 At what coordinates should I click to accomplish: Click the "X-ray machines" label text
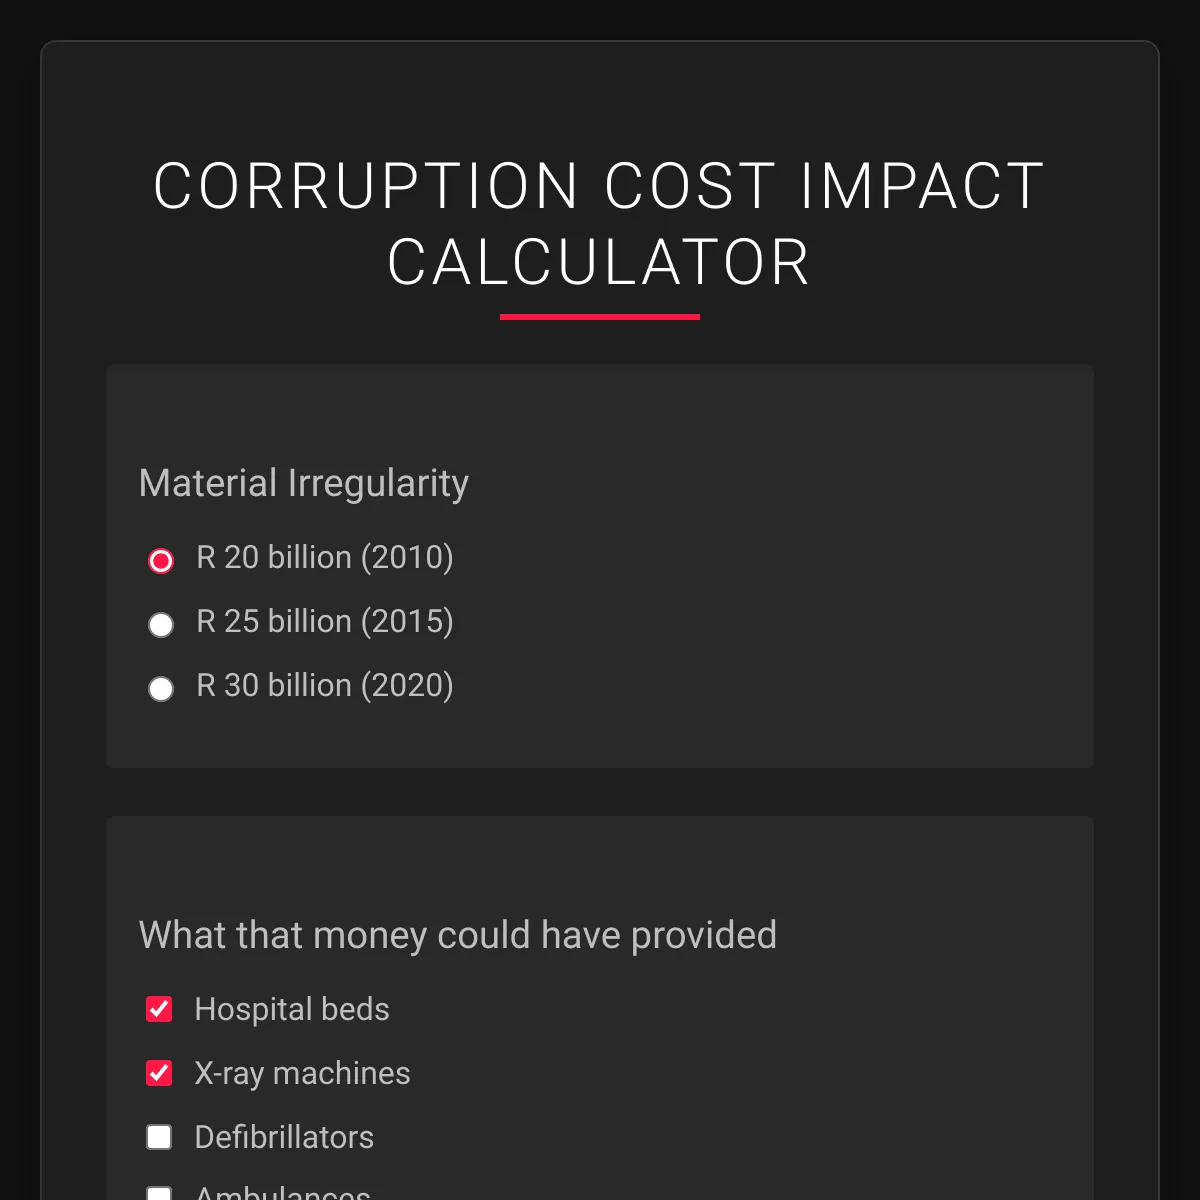302,1073
